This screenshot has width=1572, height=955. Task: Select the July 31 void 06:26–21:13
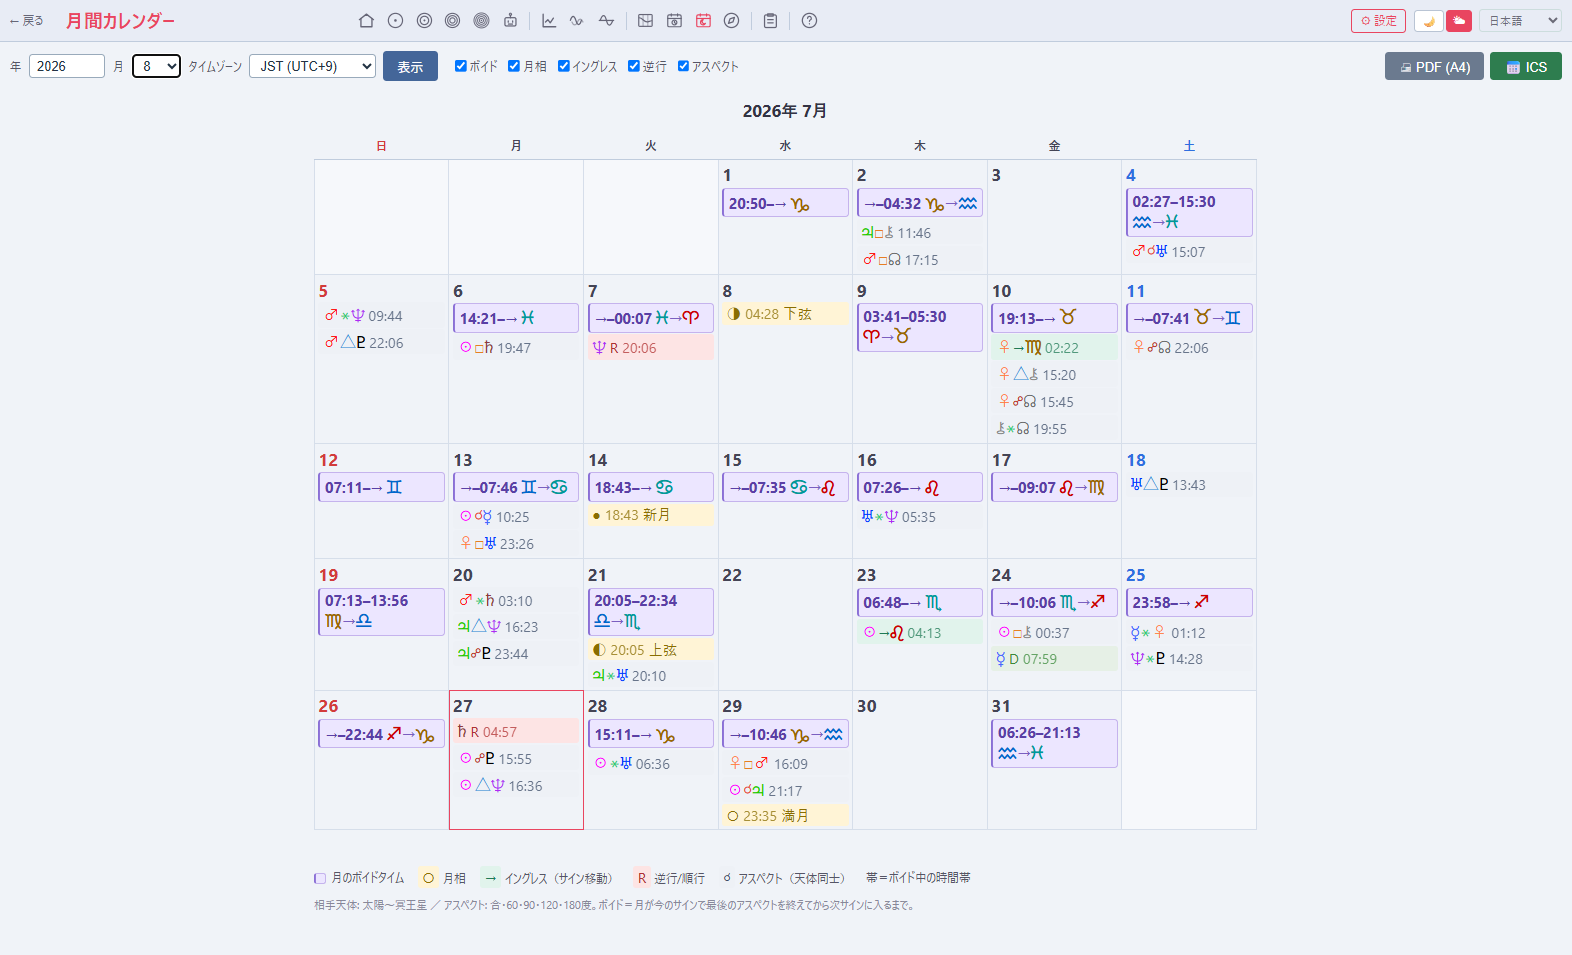(x=1054, y=743)
